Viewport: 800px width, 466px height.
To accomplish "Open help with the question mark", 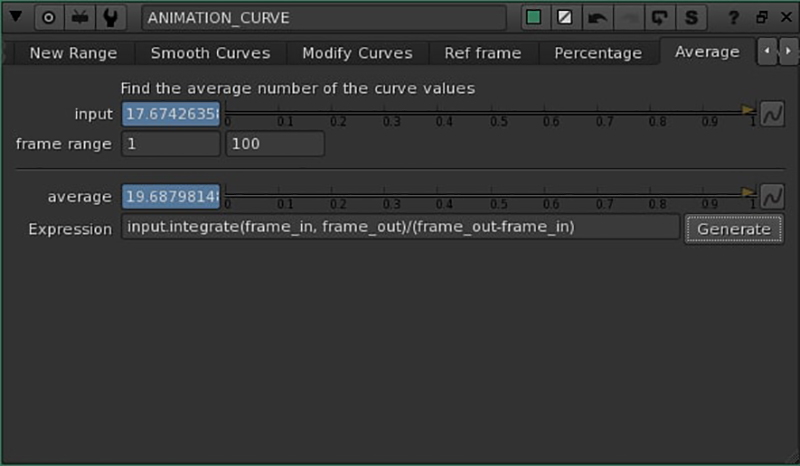I will (x=734, y=17).
